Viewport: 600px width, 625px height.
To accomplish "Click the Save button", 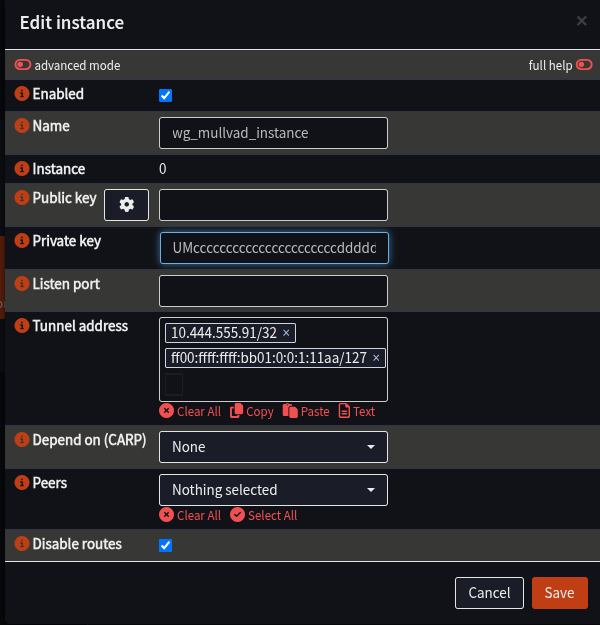I will pos(560,593).
